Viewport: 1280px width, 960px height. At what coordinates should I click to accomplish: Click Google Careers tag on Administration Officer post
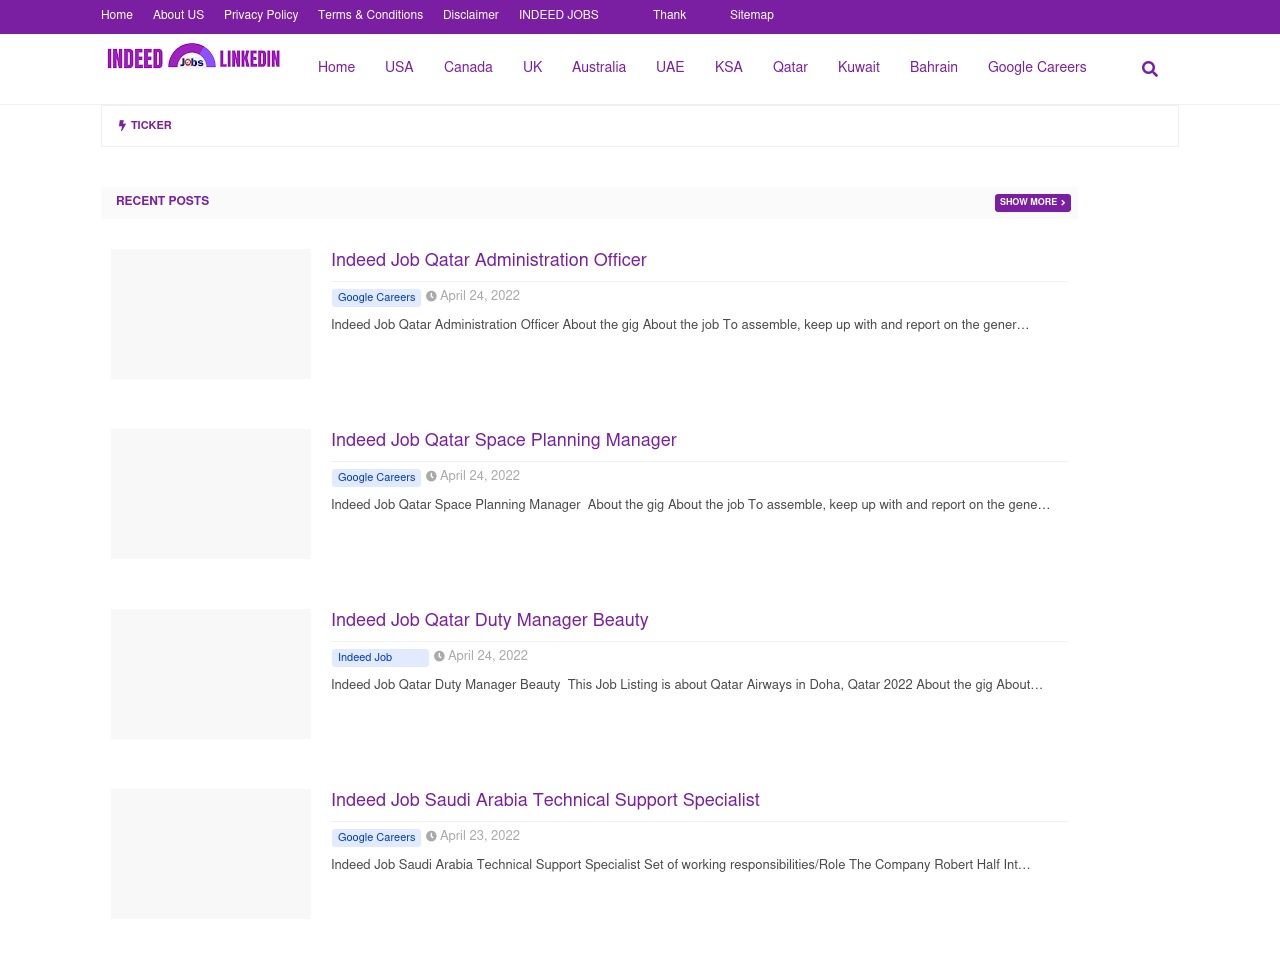[x=376, y=298]
